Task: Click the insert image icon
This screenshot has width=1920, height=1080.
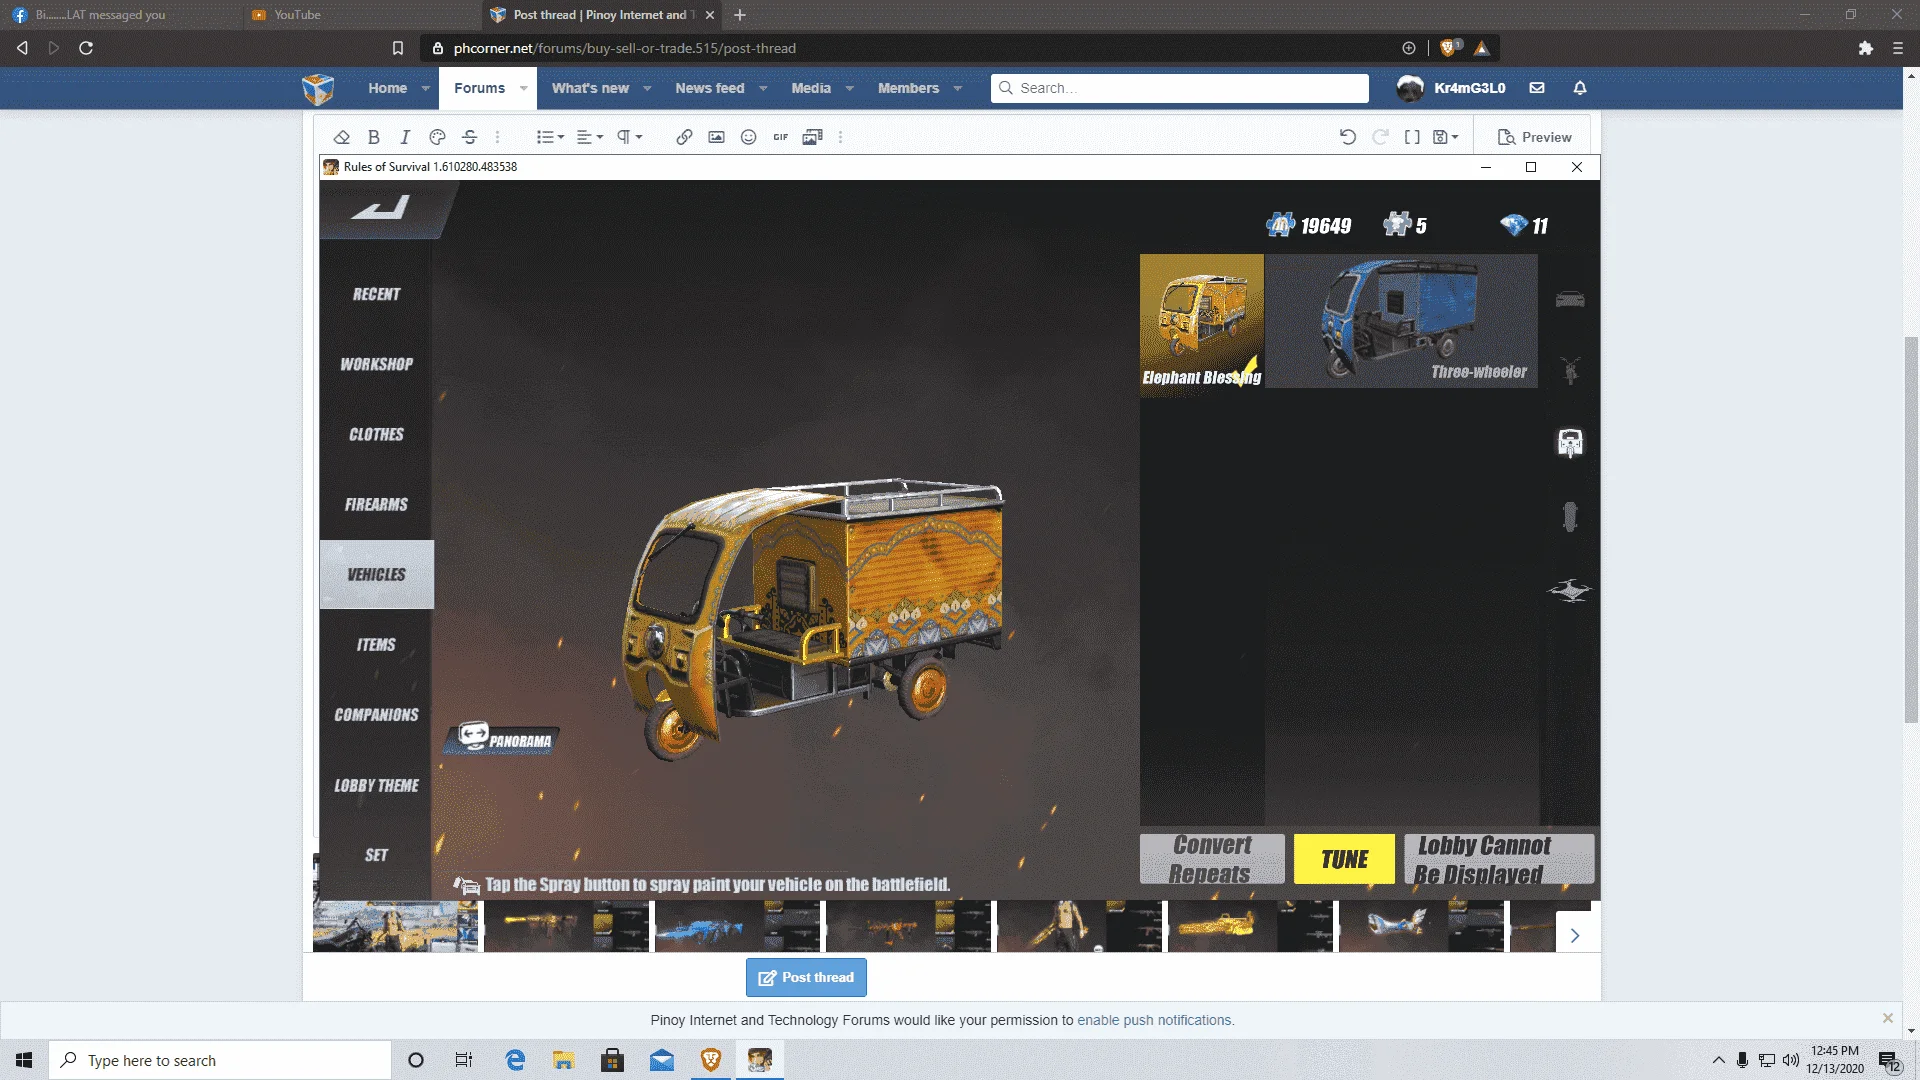Action: [x=716, y=137]
